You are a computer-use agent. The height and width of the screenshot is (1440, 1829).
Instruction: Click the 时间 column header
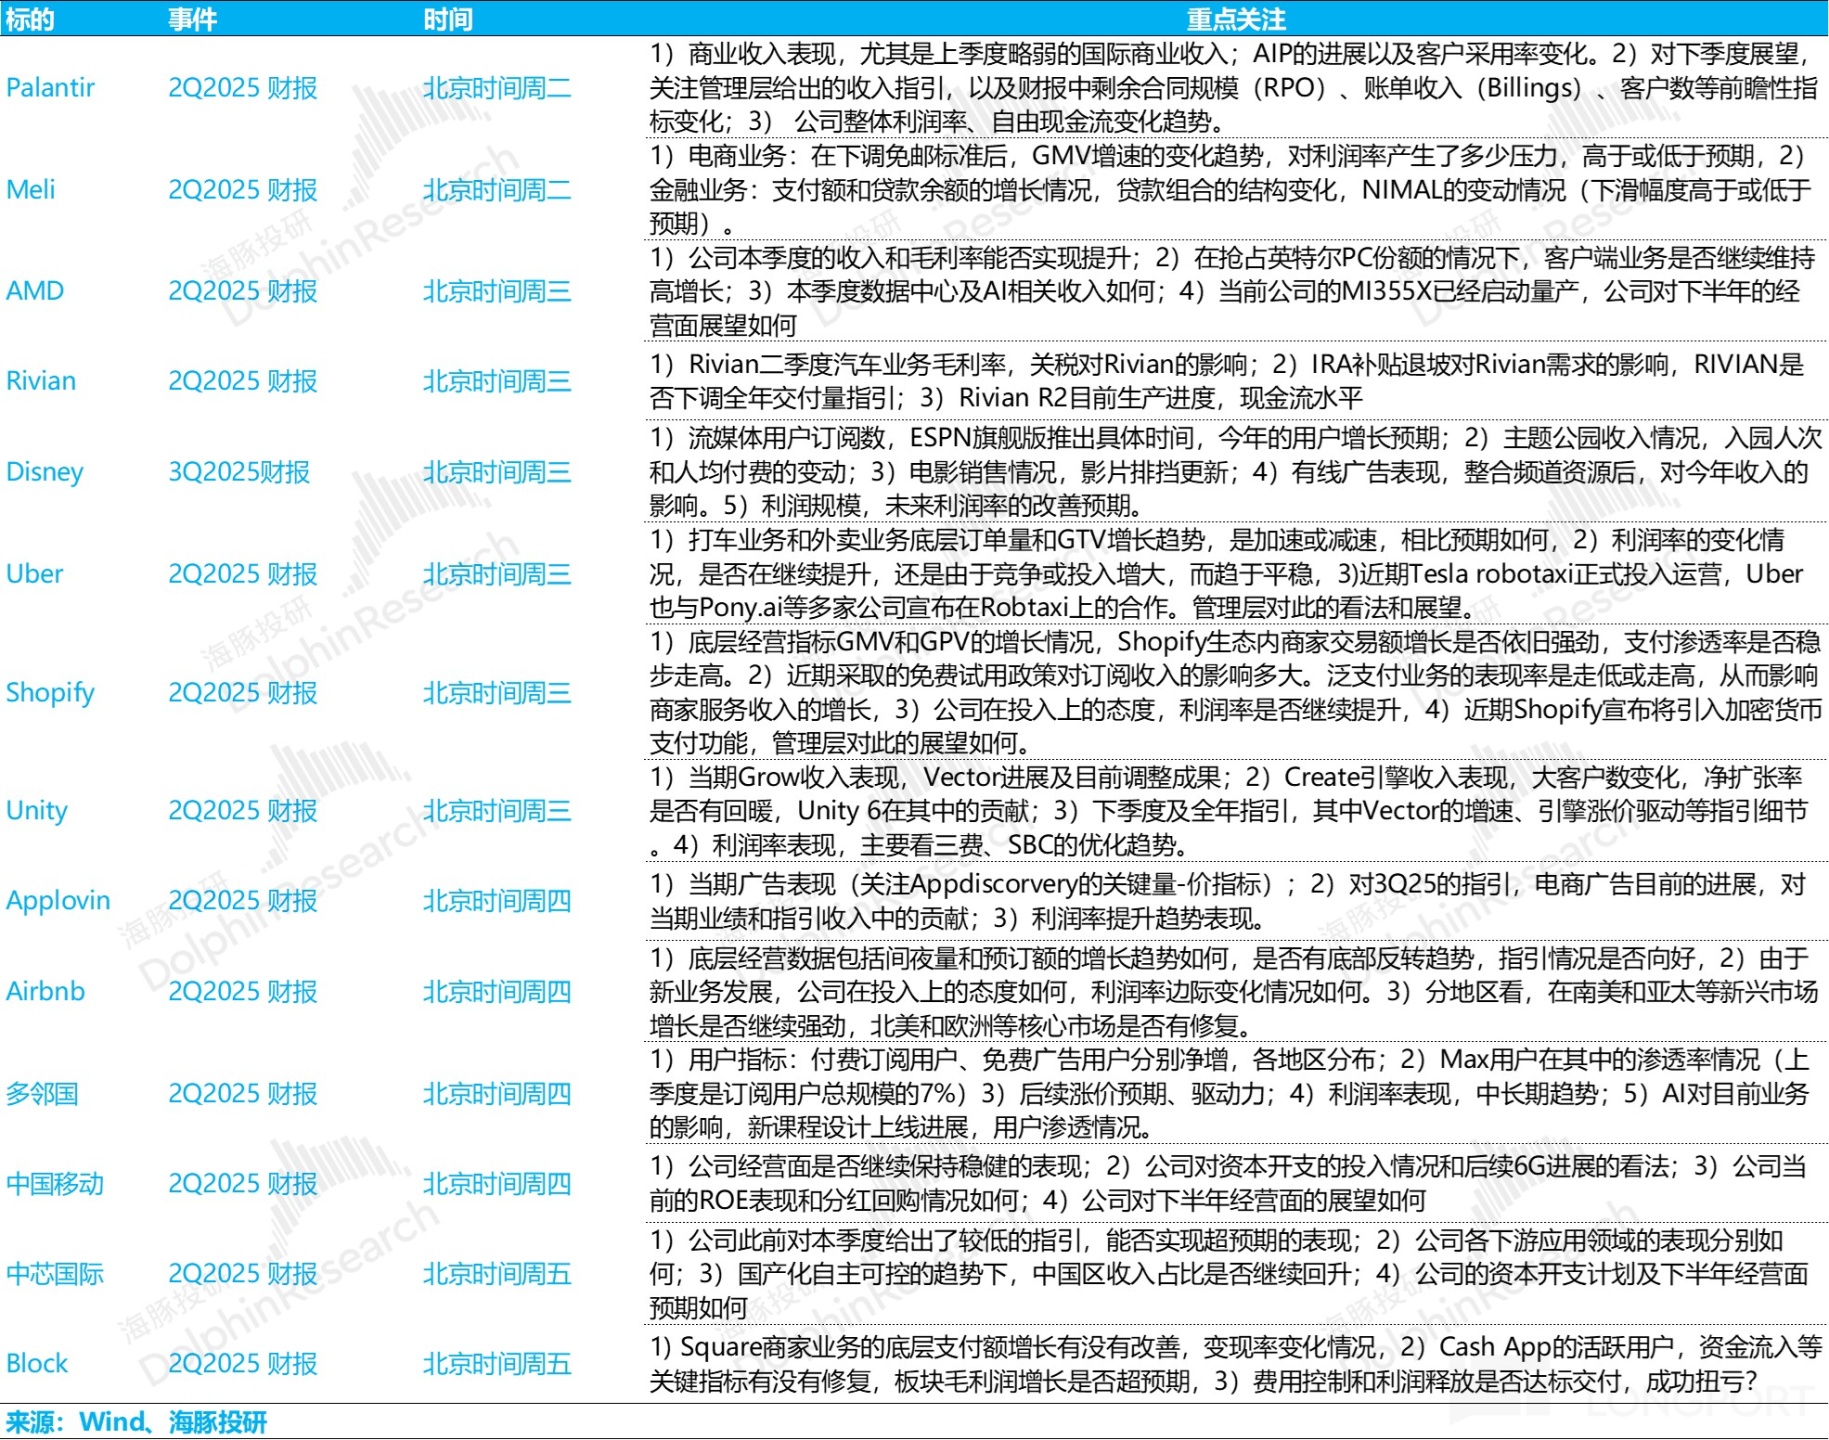(x=447, y=18)
